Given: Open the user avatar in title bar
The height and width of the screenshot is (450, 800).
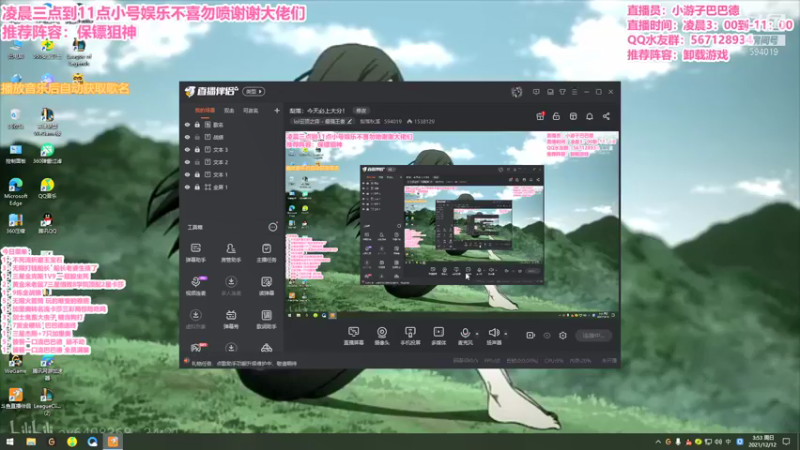Looking at the screenshot, I should pyautogui.click(x=517, y=92).
